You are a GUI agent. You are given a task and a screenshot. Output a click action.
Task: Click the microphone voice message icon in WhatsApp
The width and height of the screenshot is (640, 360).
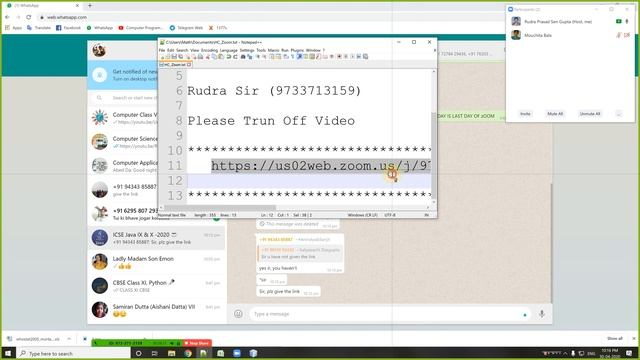[x=542, y=314]
